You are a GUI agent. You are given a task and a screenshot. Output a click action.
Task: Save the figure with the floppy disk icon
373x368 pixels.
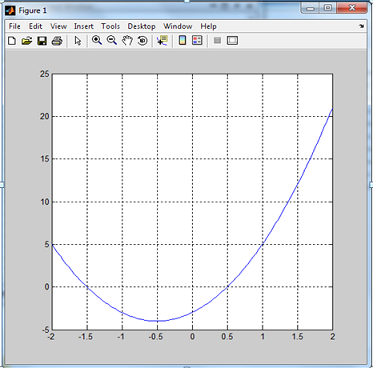pos(42,41)
